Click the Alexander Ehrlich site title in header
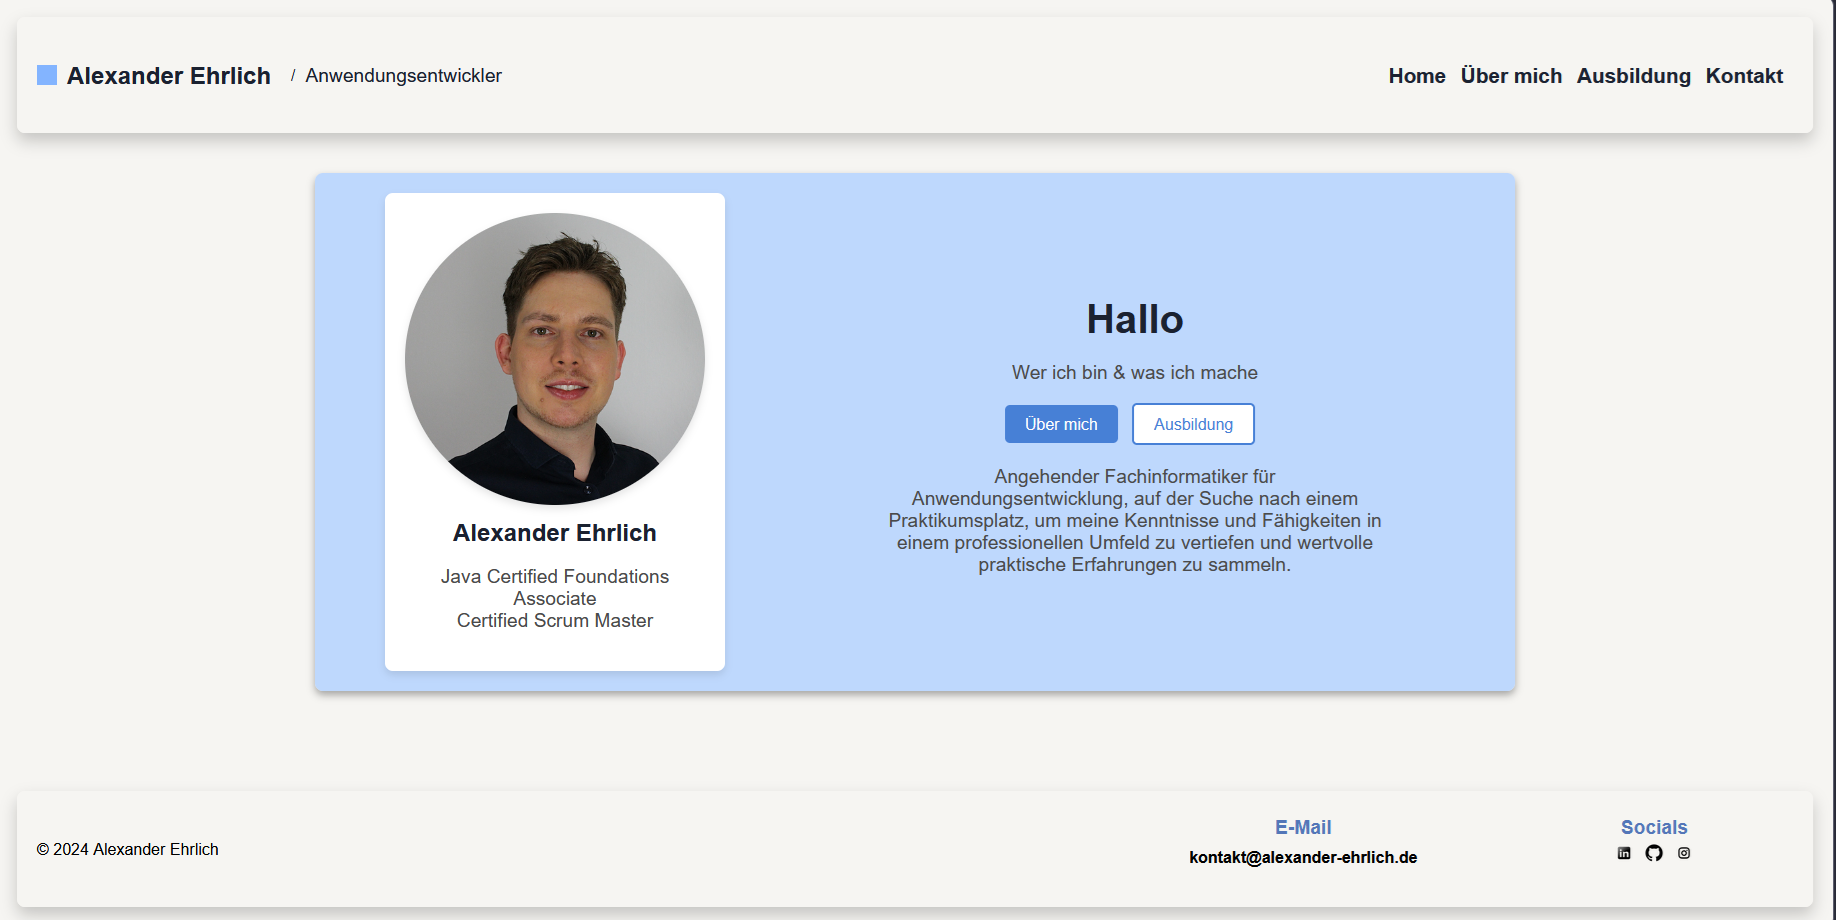 click(x=169, y=76)
